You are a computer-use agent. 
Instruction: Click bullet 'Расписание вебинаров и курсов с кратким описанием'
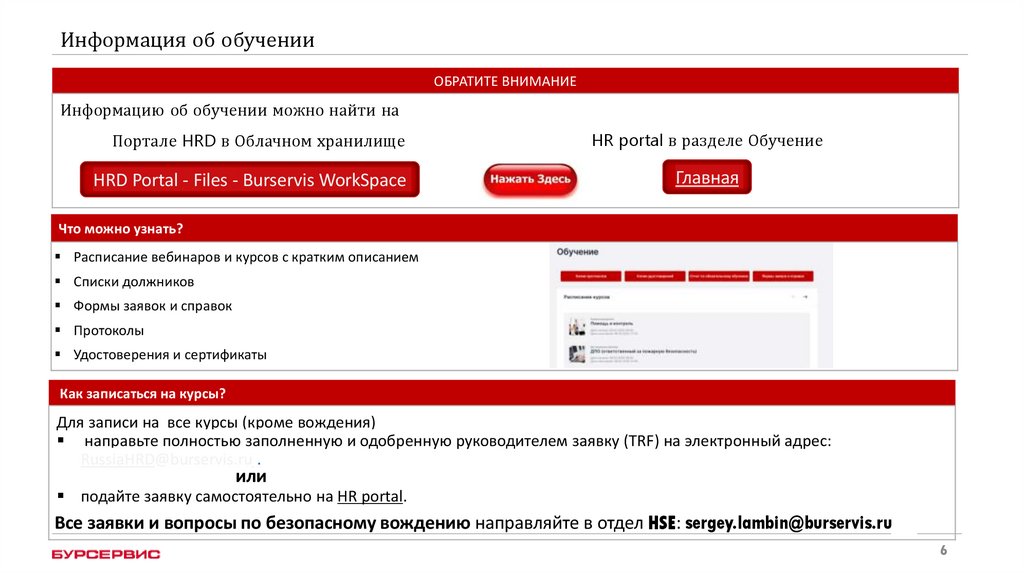coord(246,257)
